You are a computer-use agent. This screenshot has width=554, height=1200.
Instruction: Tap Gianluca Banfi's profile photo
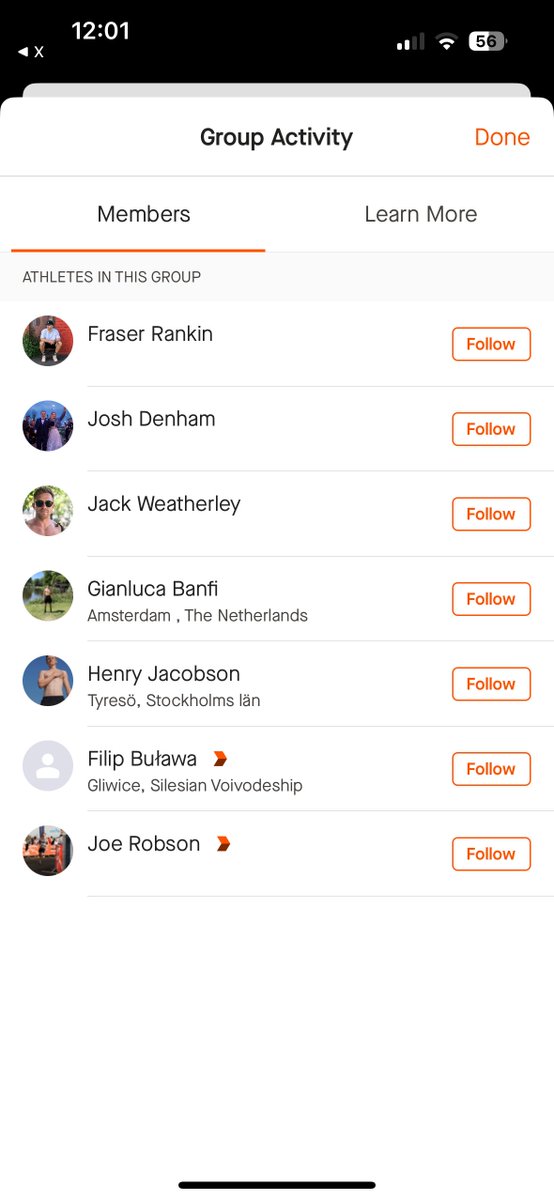(x=48, y=596)
